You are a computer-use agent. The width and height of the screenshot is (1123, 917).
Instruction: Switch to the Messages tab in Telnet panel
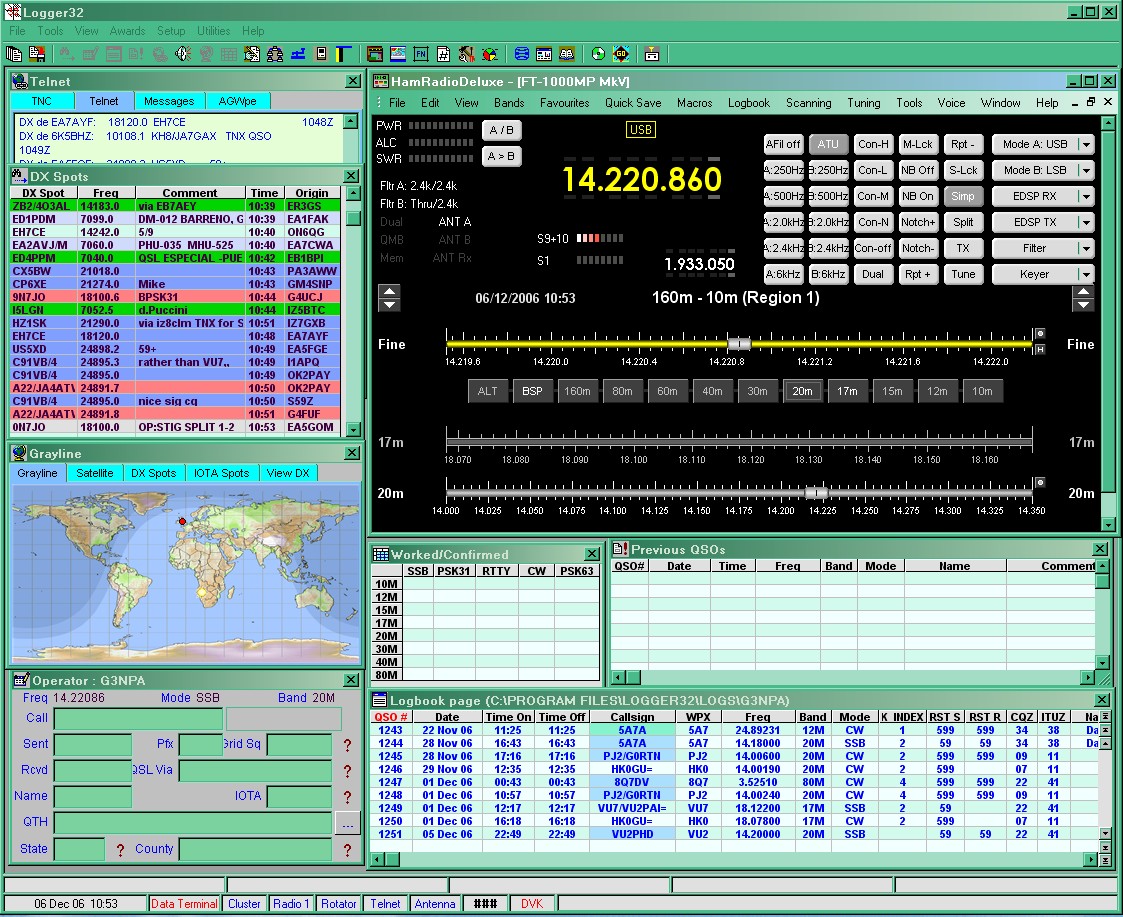coord(168,101)
